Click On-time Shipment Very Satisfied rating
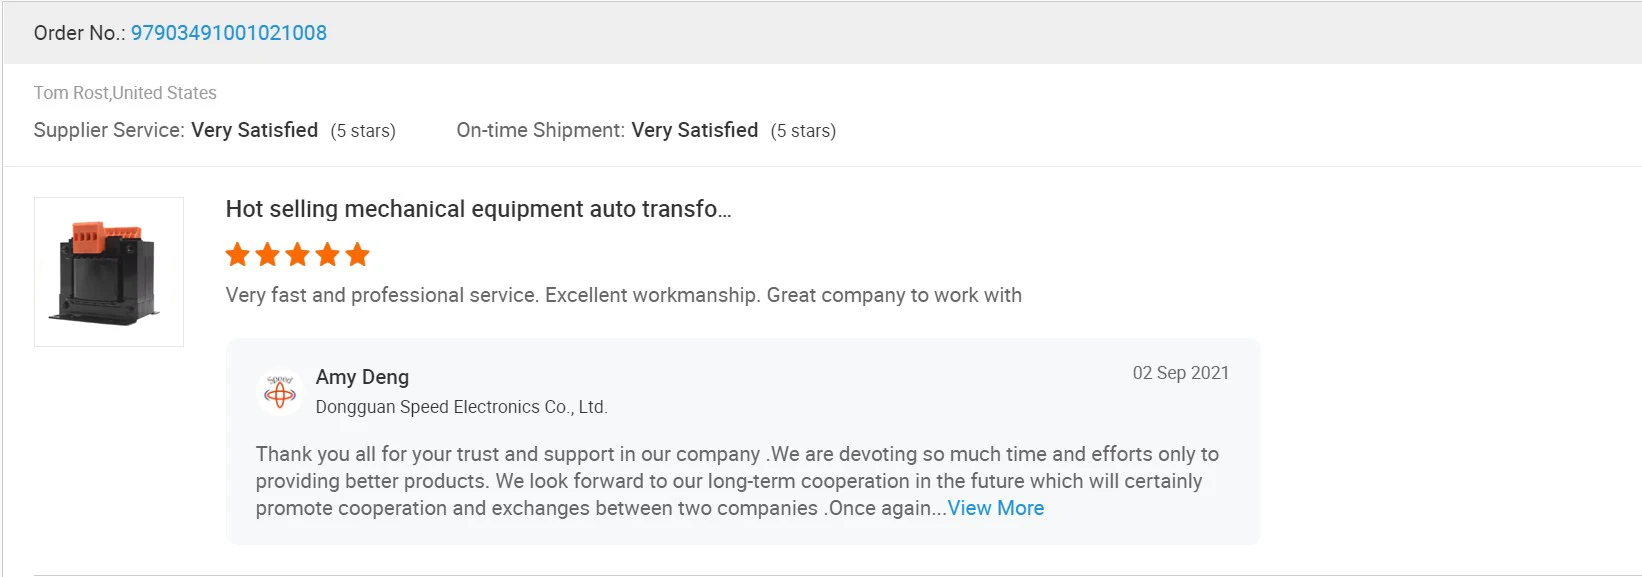Image resolution: width=1642 pixels, height=577 pixels. (x=694, y=130)
